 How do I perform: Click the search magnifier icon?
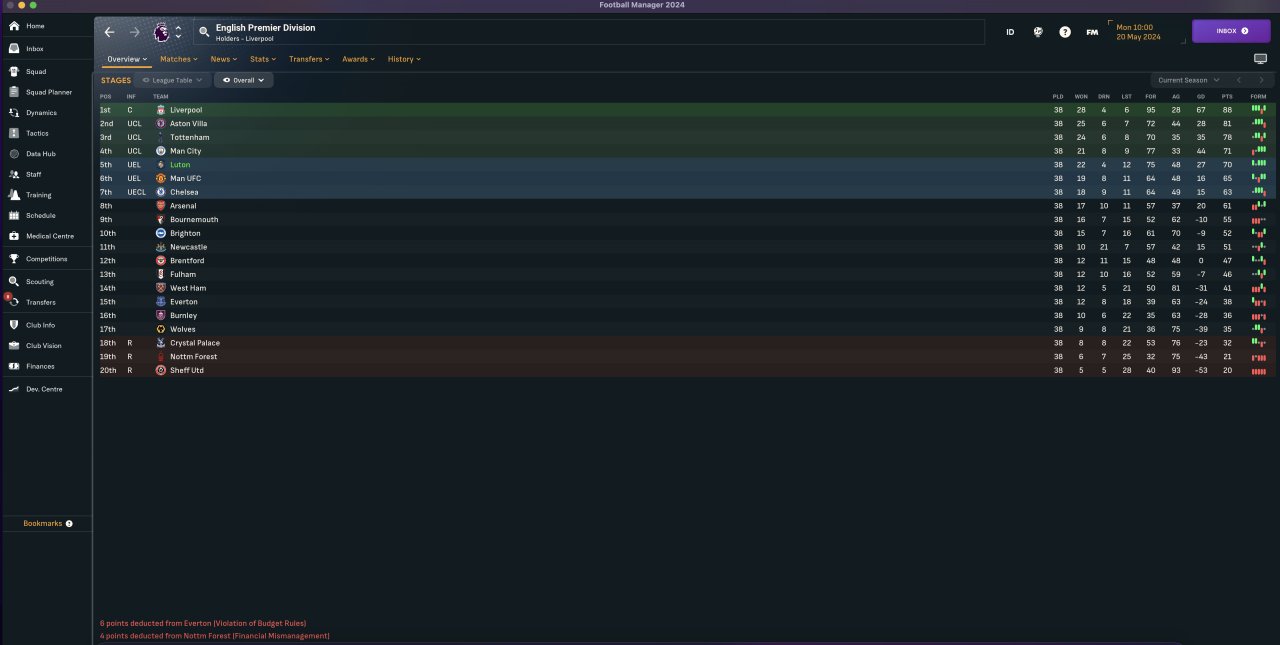coord(205,32)
